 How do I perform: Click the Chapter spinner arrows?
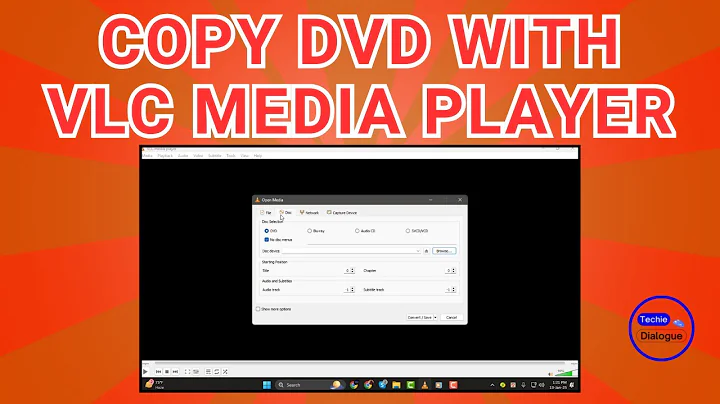coord(454,271)
